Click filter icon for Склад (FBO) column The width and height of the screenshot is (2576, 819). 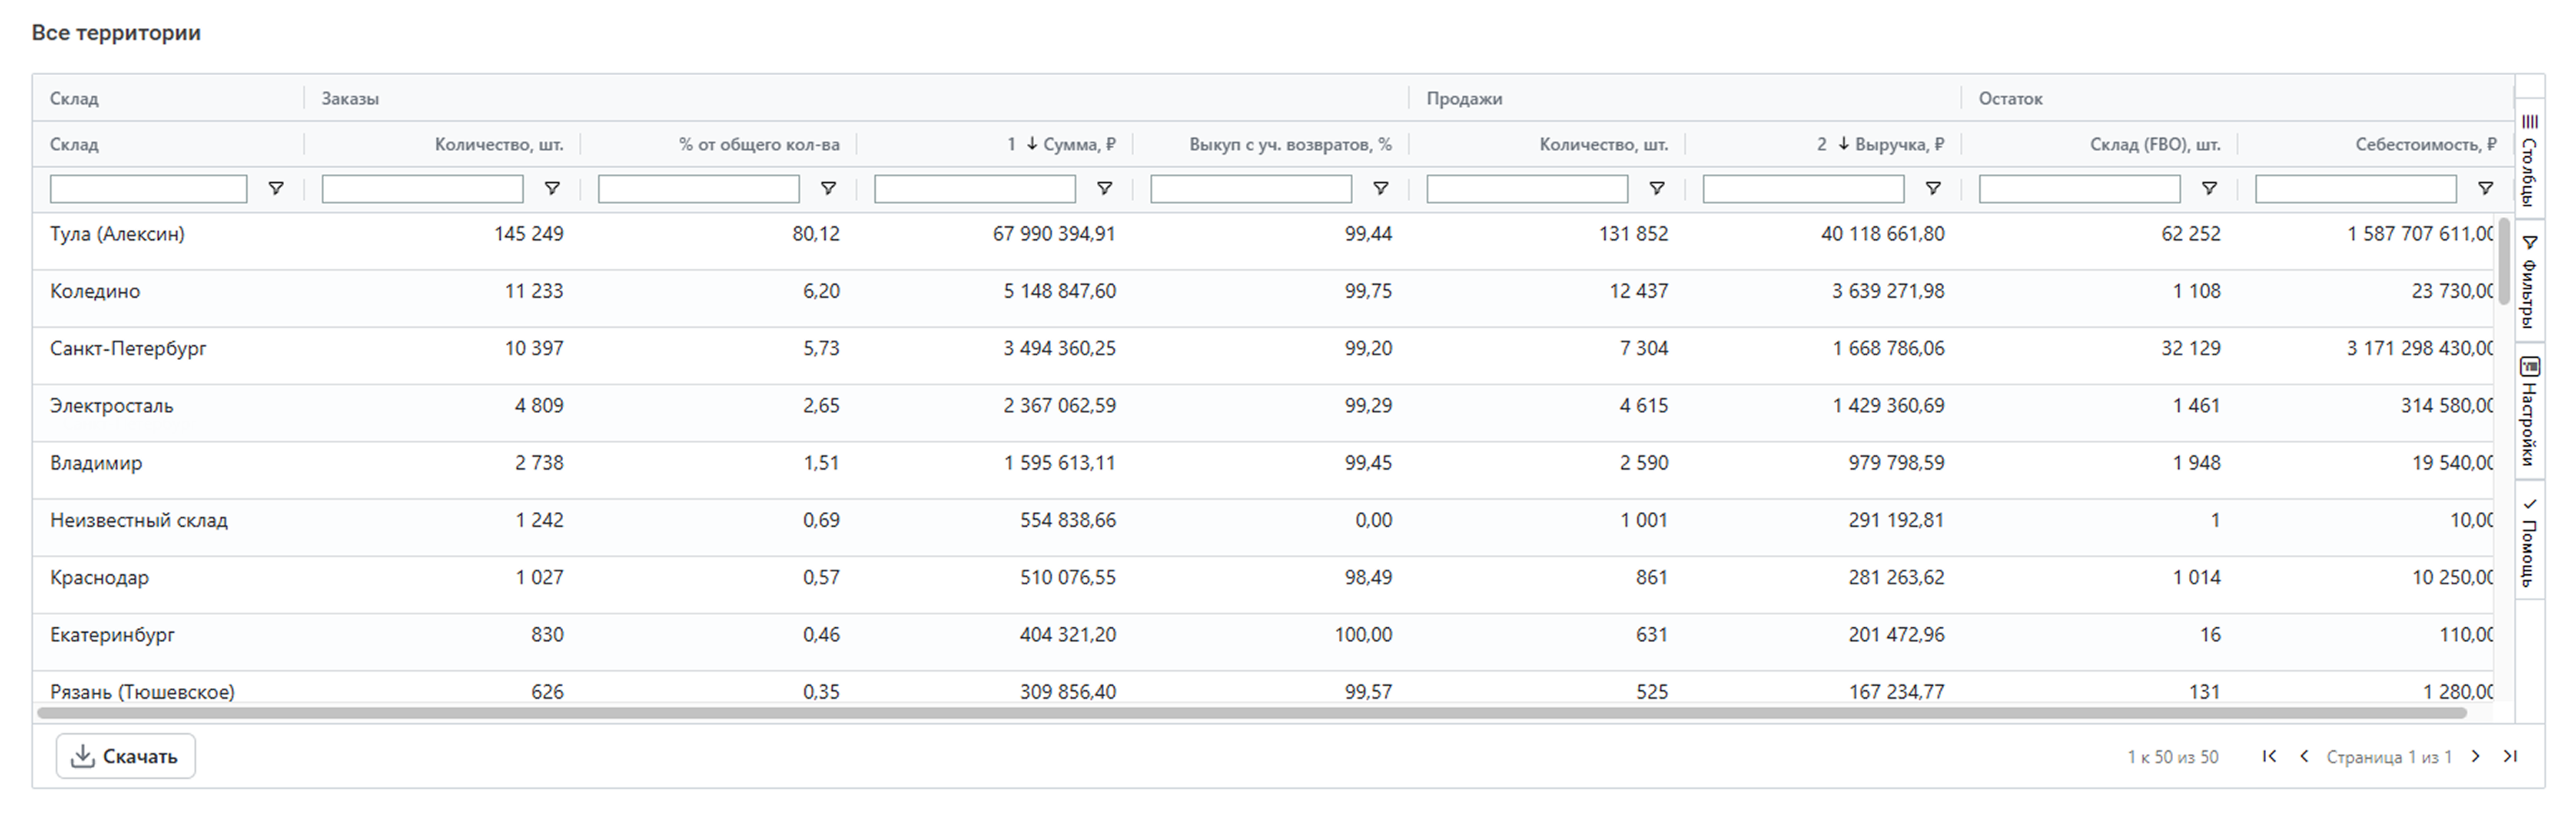[x=2209, y=188]
